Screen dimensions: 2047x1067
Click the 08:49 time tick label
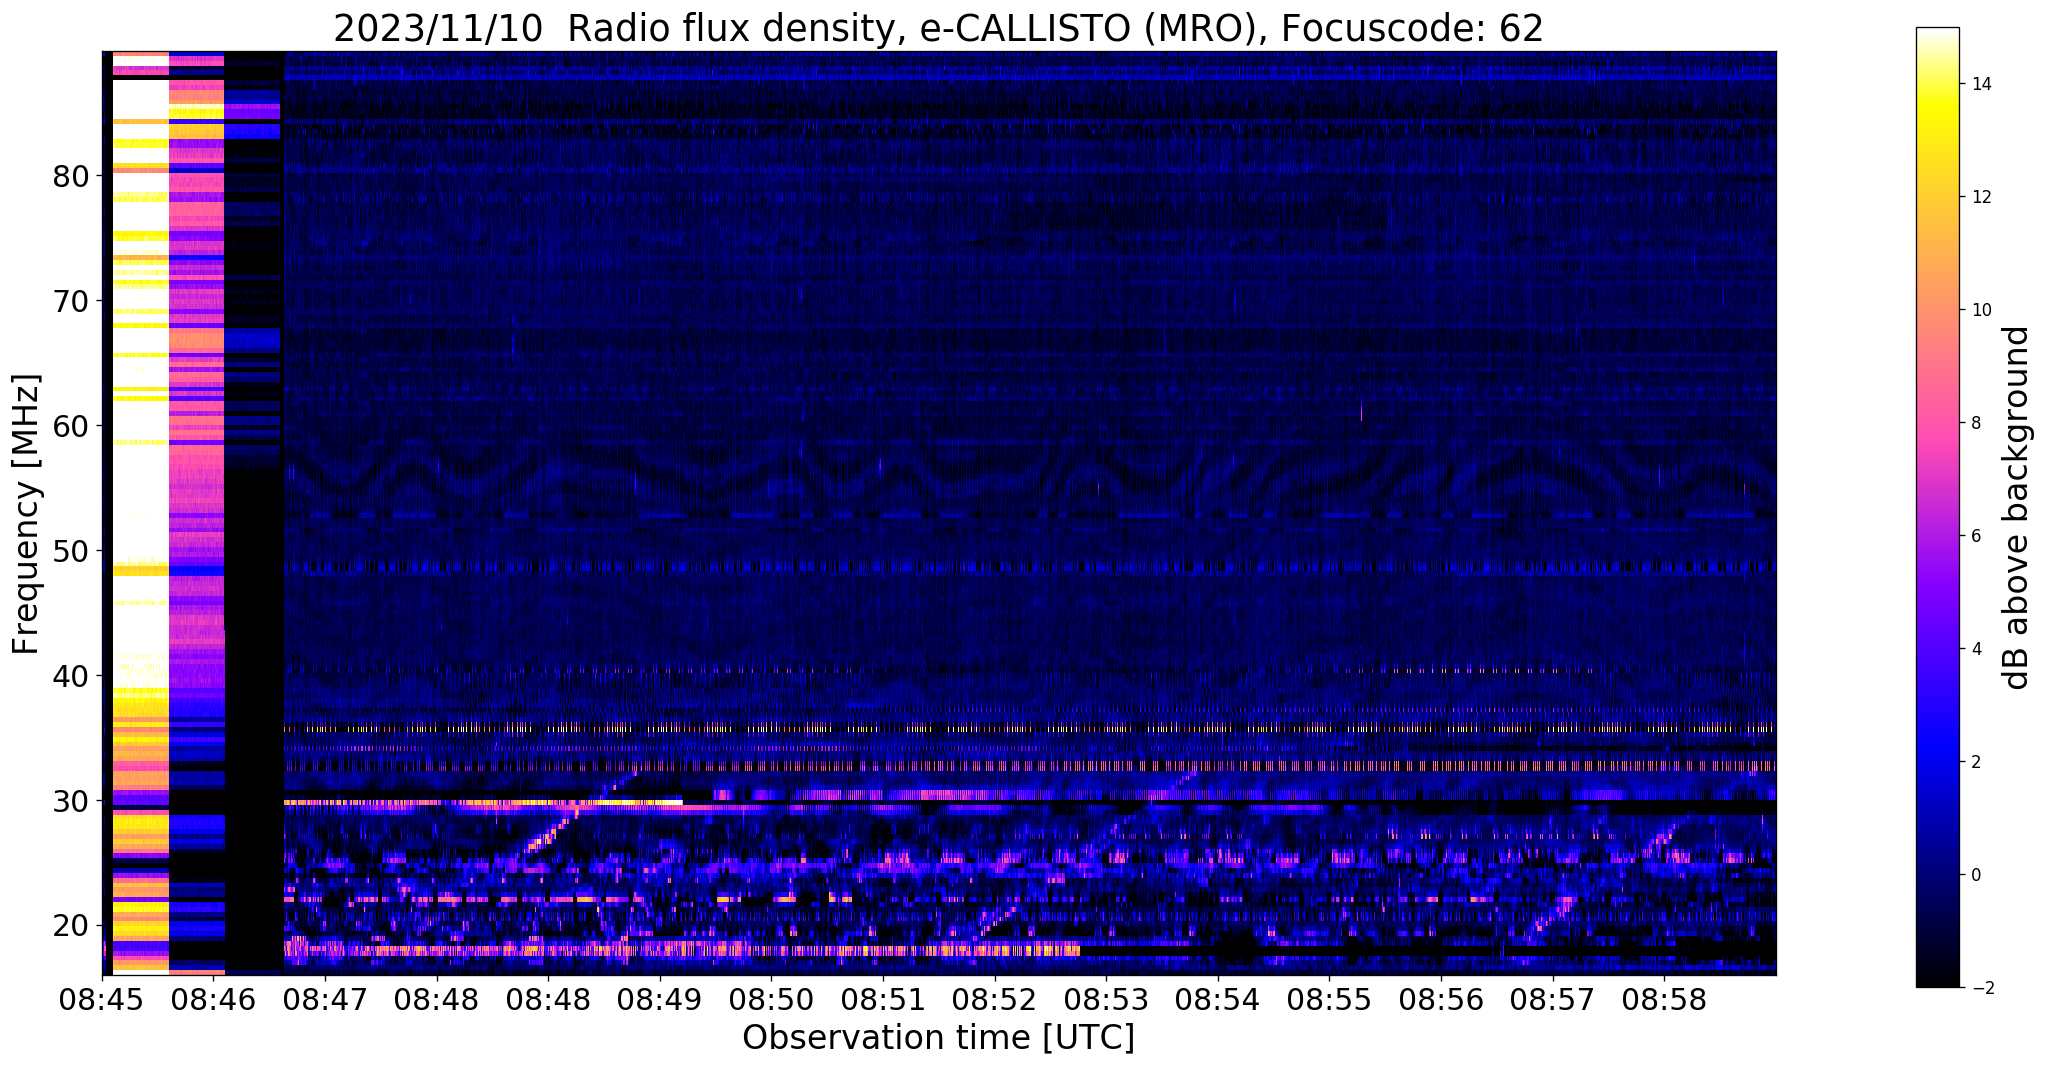(659, 1000)
